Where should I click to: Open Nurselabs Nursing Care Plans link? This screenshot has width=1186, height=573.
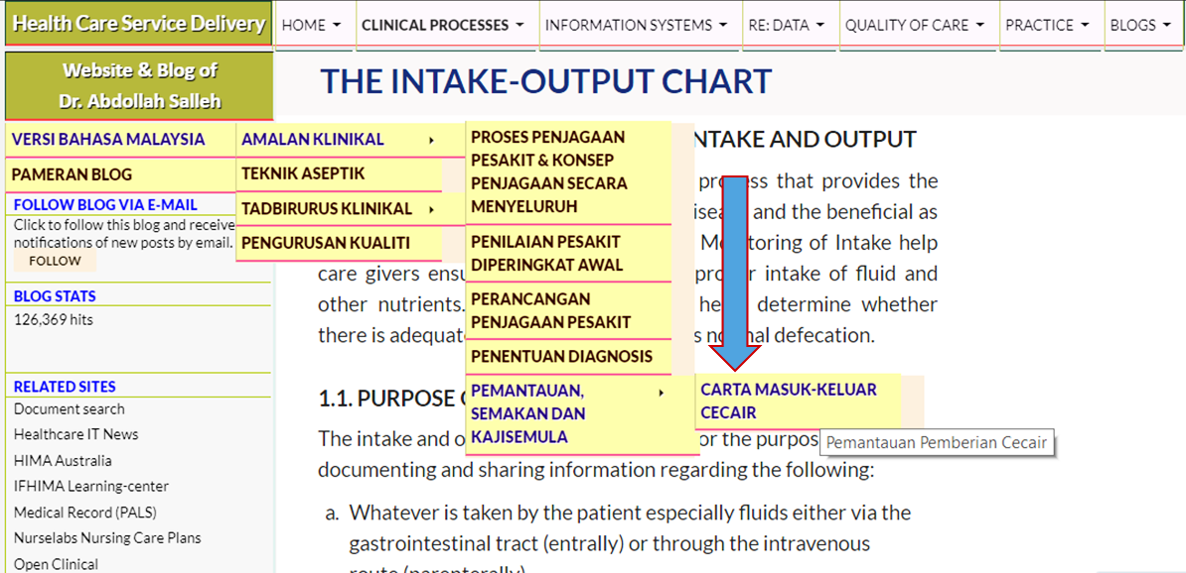(107, 538)
